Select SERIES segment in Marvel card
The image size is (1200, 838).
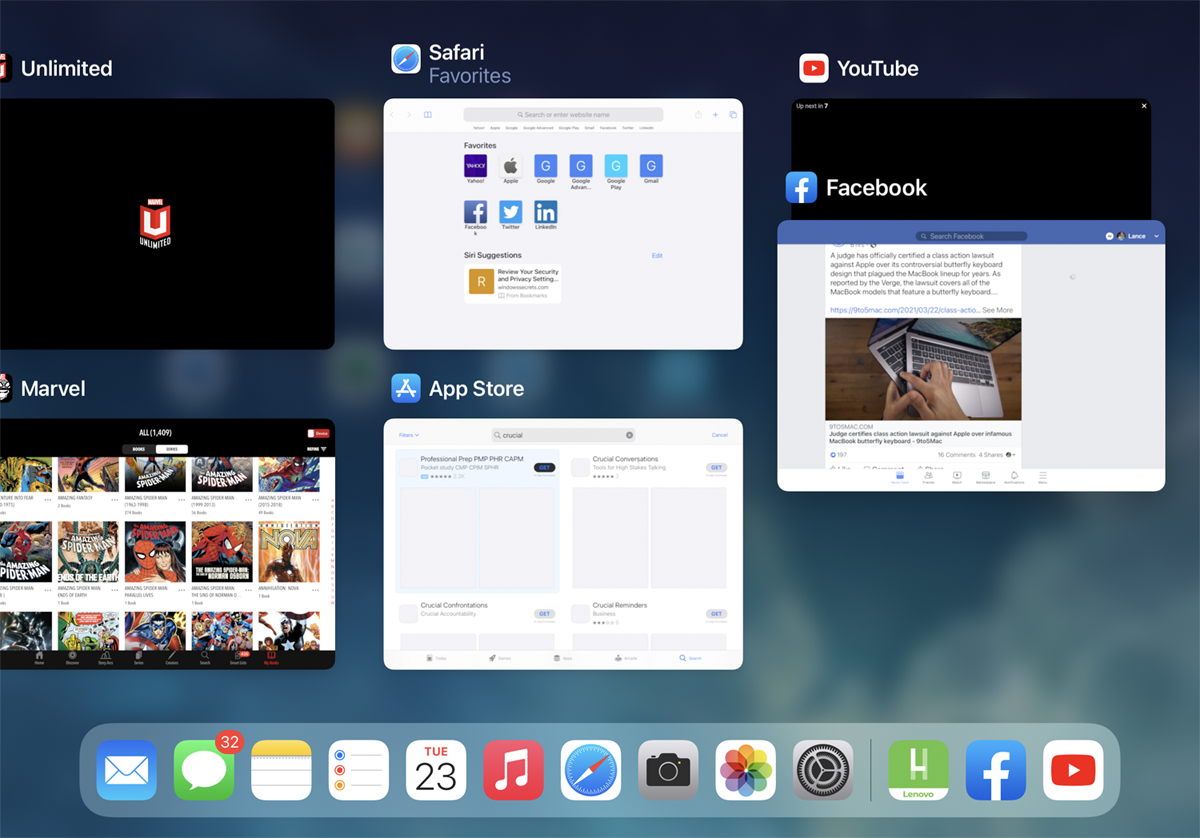pos(171,450)
